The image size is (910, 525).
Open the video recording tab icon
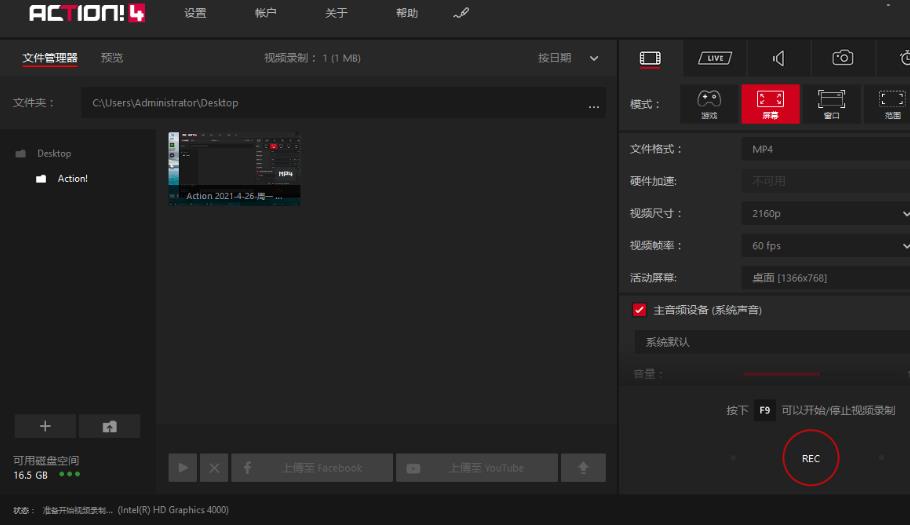point(650,58)
